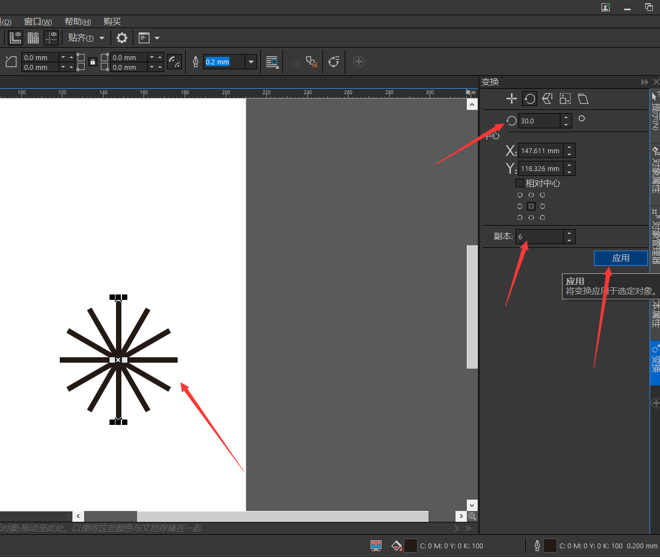660x559 pixels.
Task: Click the 副本 copies input field
Action: tap(540, 237)
